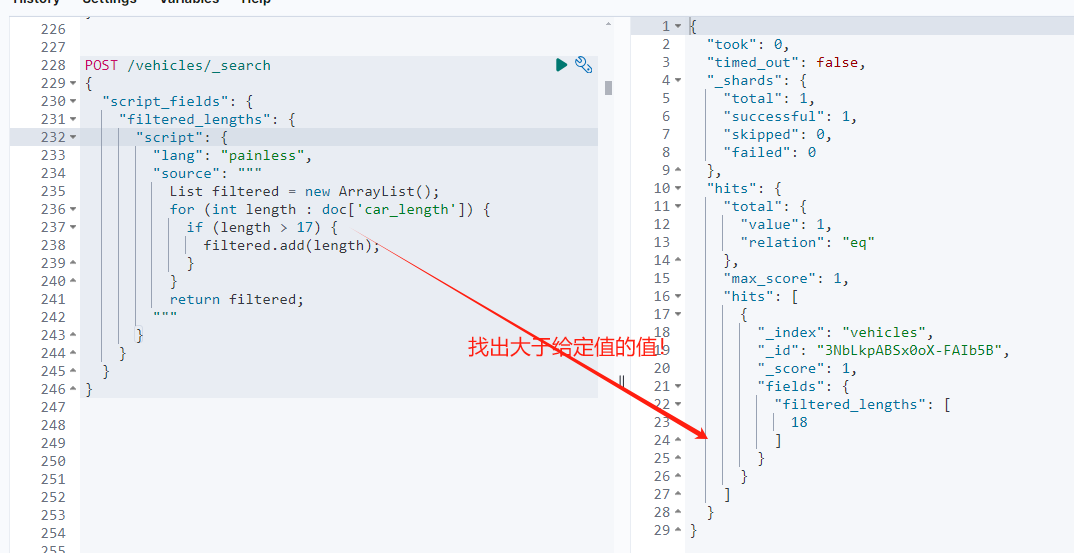Click the "_score": 1 line
The image size is (1074, 553).
(x=808, y=368)
